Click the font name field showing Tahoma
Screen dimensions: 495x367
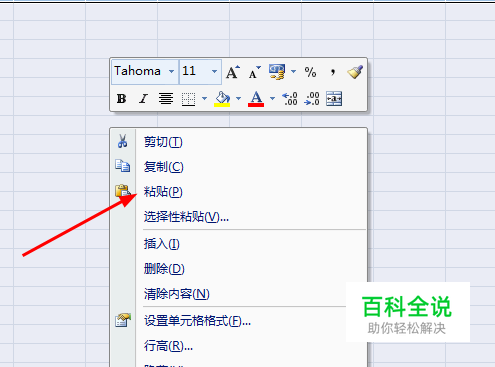click(x=145, y=72)
